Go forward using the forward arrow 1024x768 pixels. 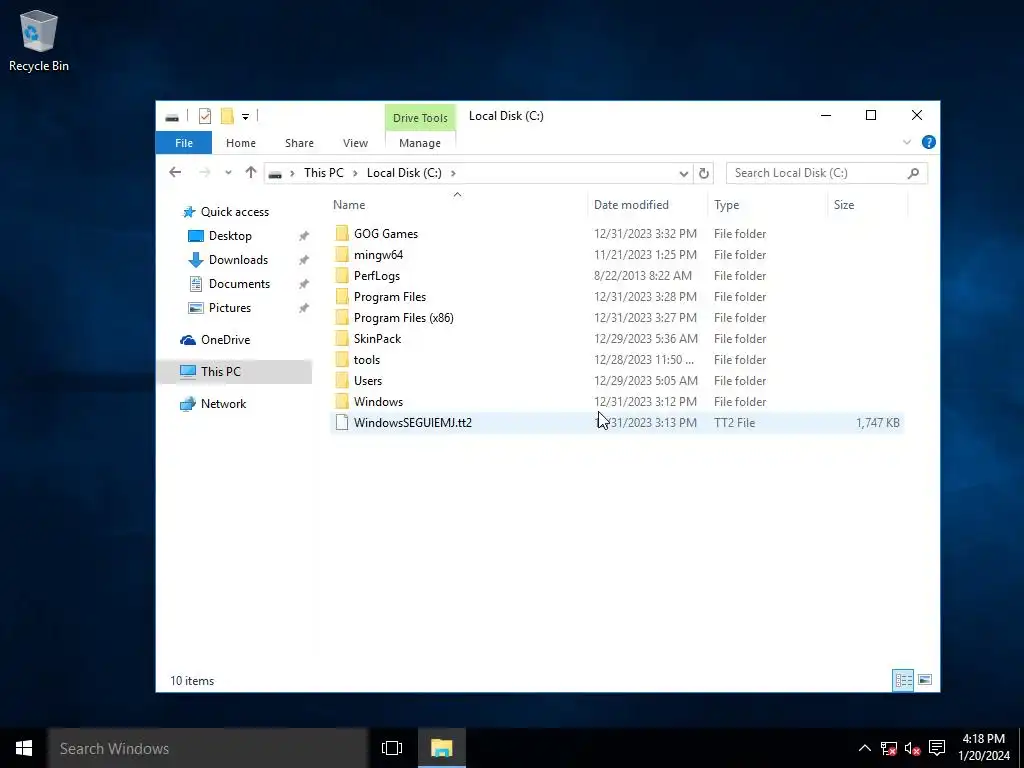tap(204, 172)
